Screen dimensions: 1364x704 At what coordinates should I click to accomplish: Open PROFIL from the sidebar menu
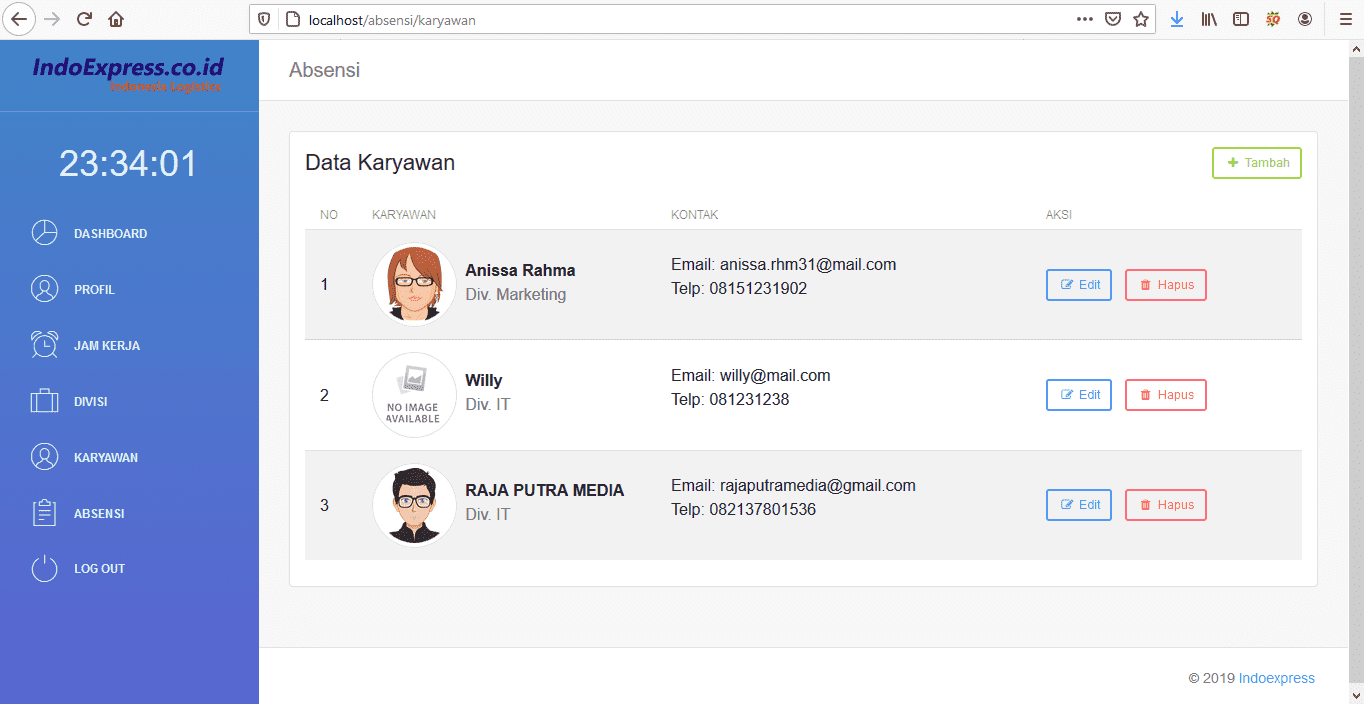click(x=94, y=289)
